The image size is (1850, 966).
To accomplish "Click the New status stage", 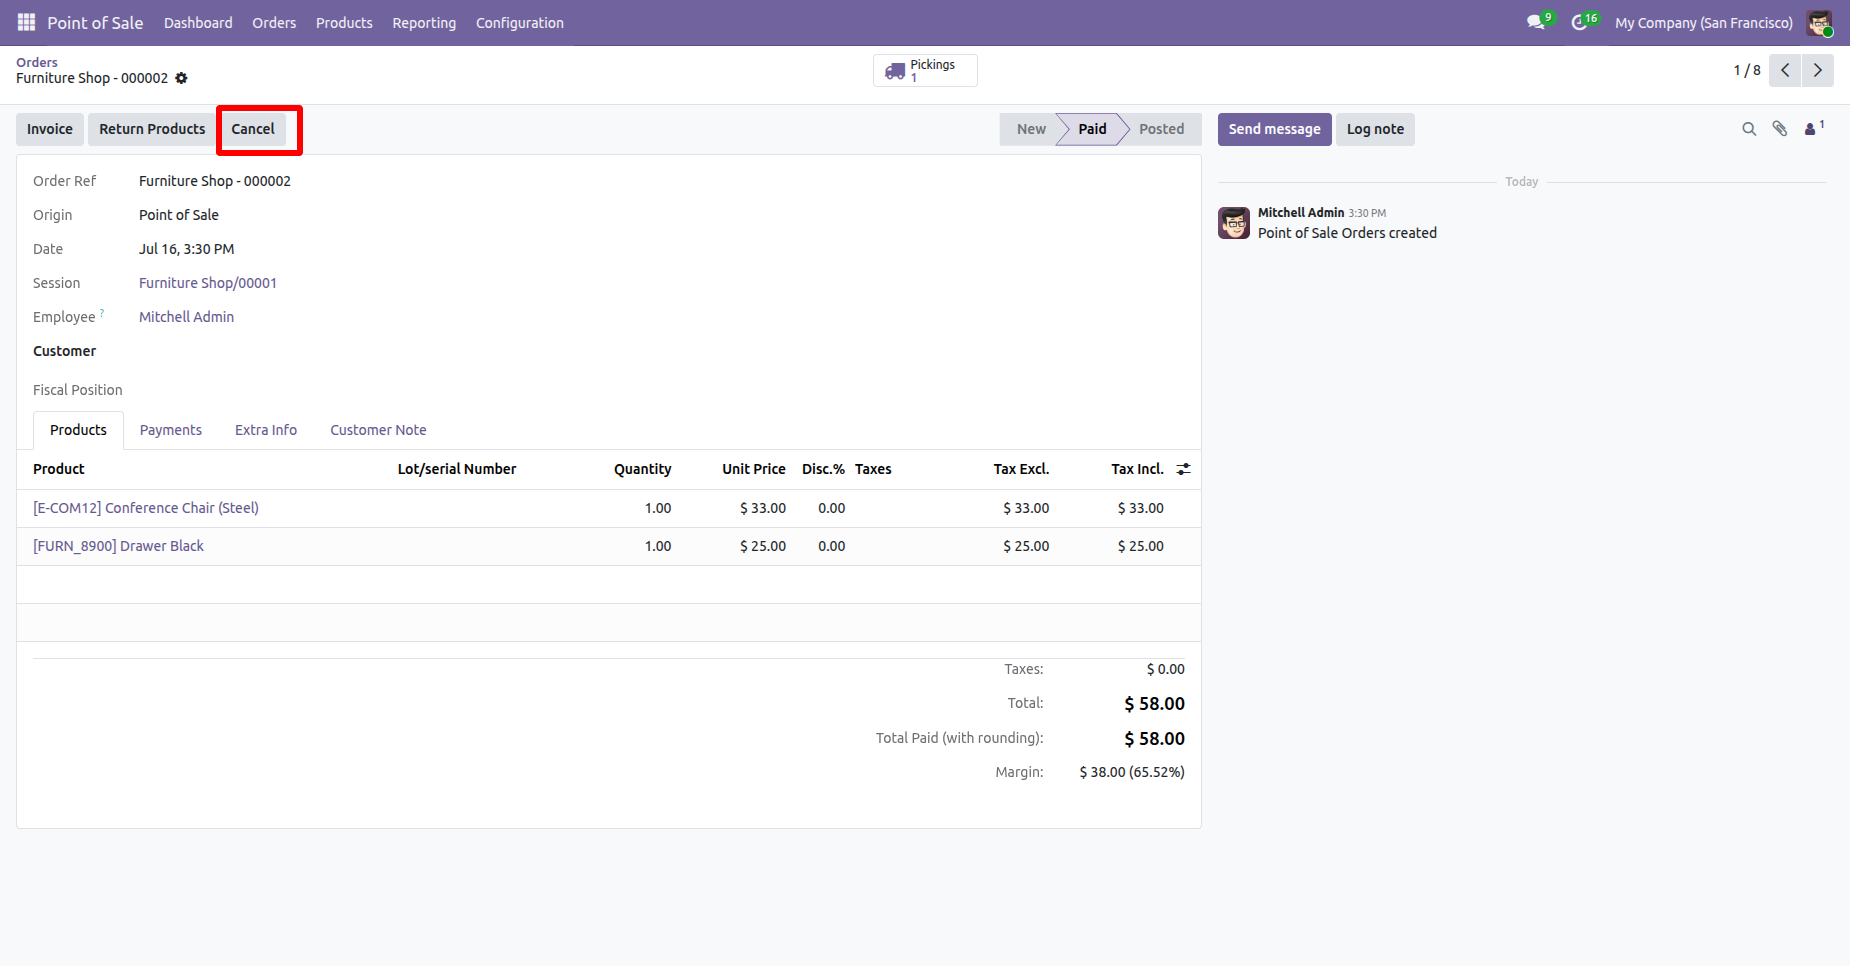I will coord(1031,129).
